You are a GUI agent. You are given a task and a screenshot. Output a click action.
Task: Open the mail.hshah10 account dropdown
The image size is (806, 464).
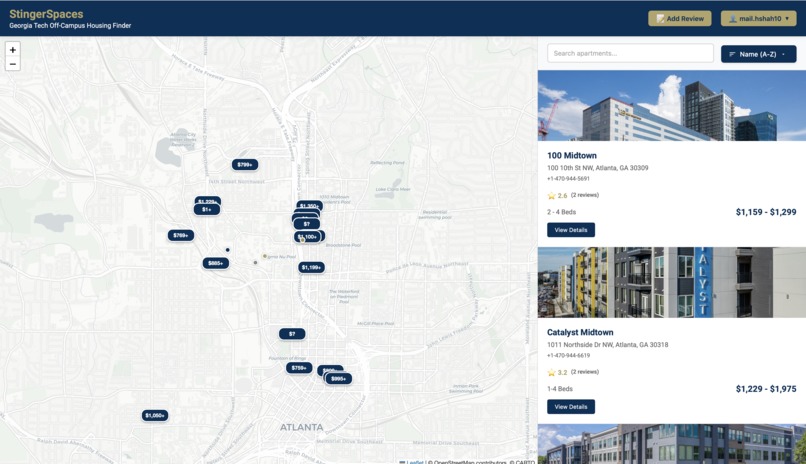click(758, 18)
